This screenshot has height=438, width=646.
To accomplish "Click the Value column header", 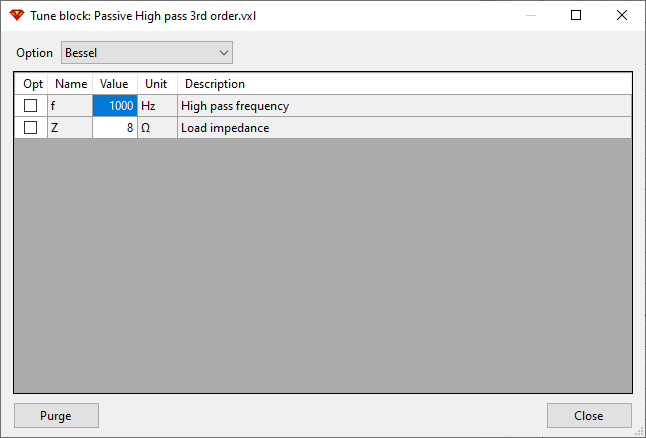I will coord(115,84).
